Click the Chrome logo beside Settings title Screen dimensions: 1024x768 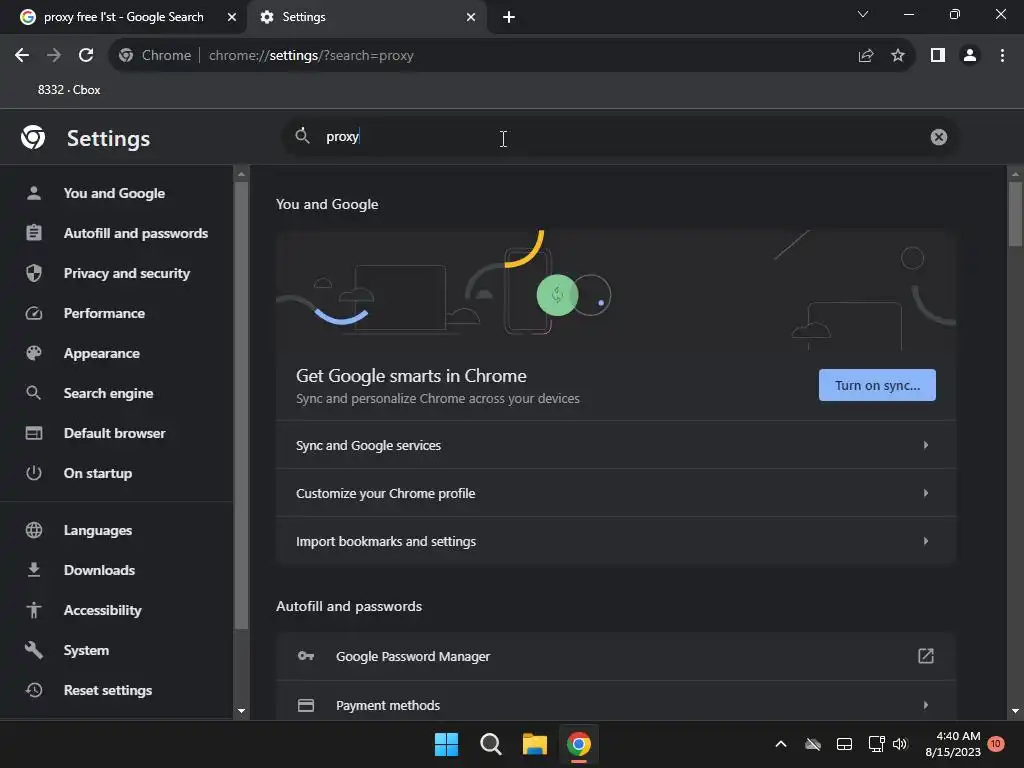click(33, 138)
